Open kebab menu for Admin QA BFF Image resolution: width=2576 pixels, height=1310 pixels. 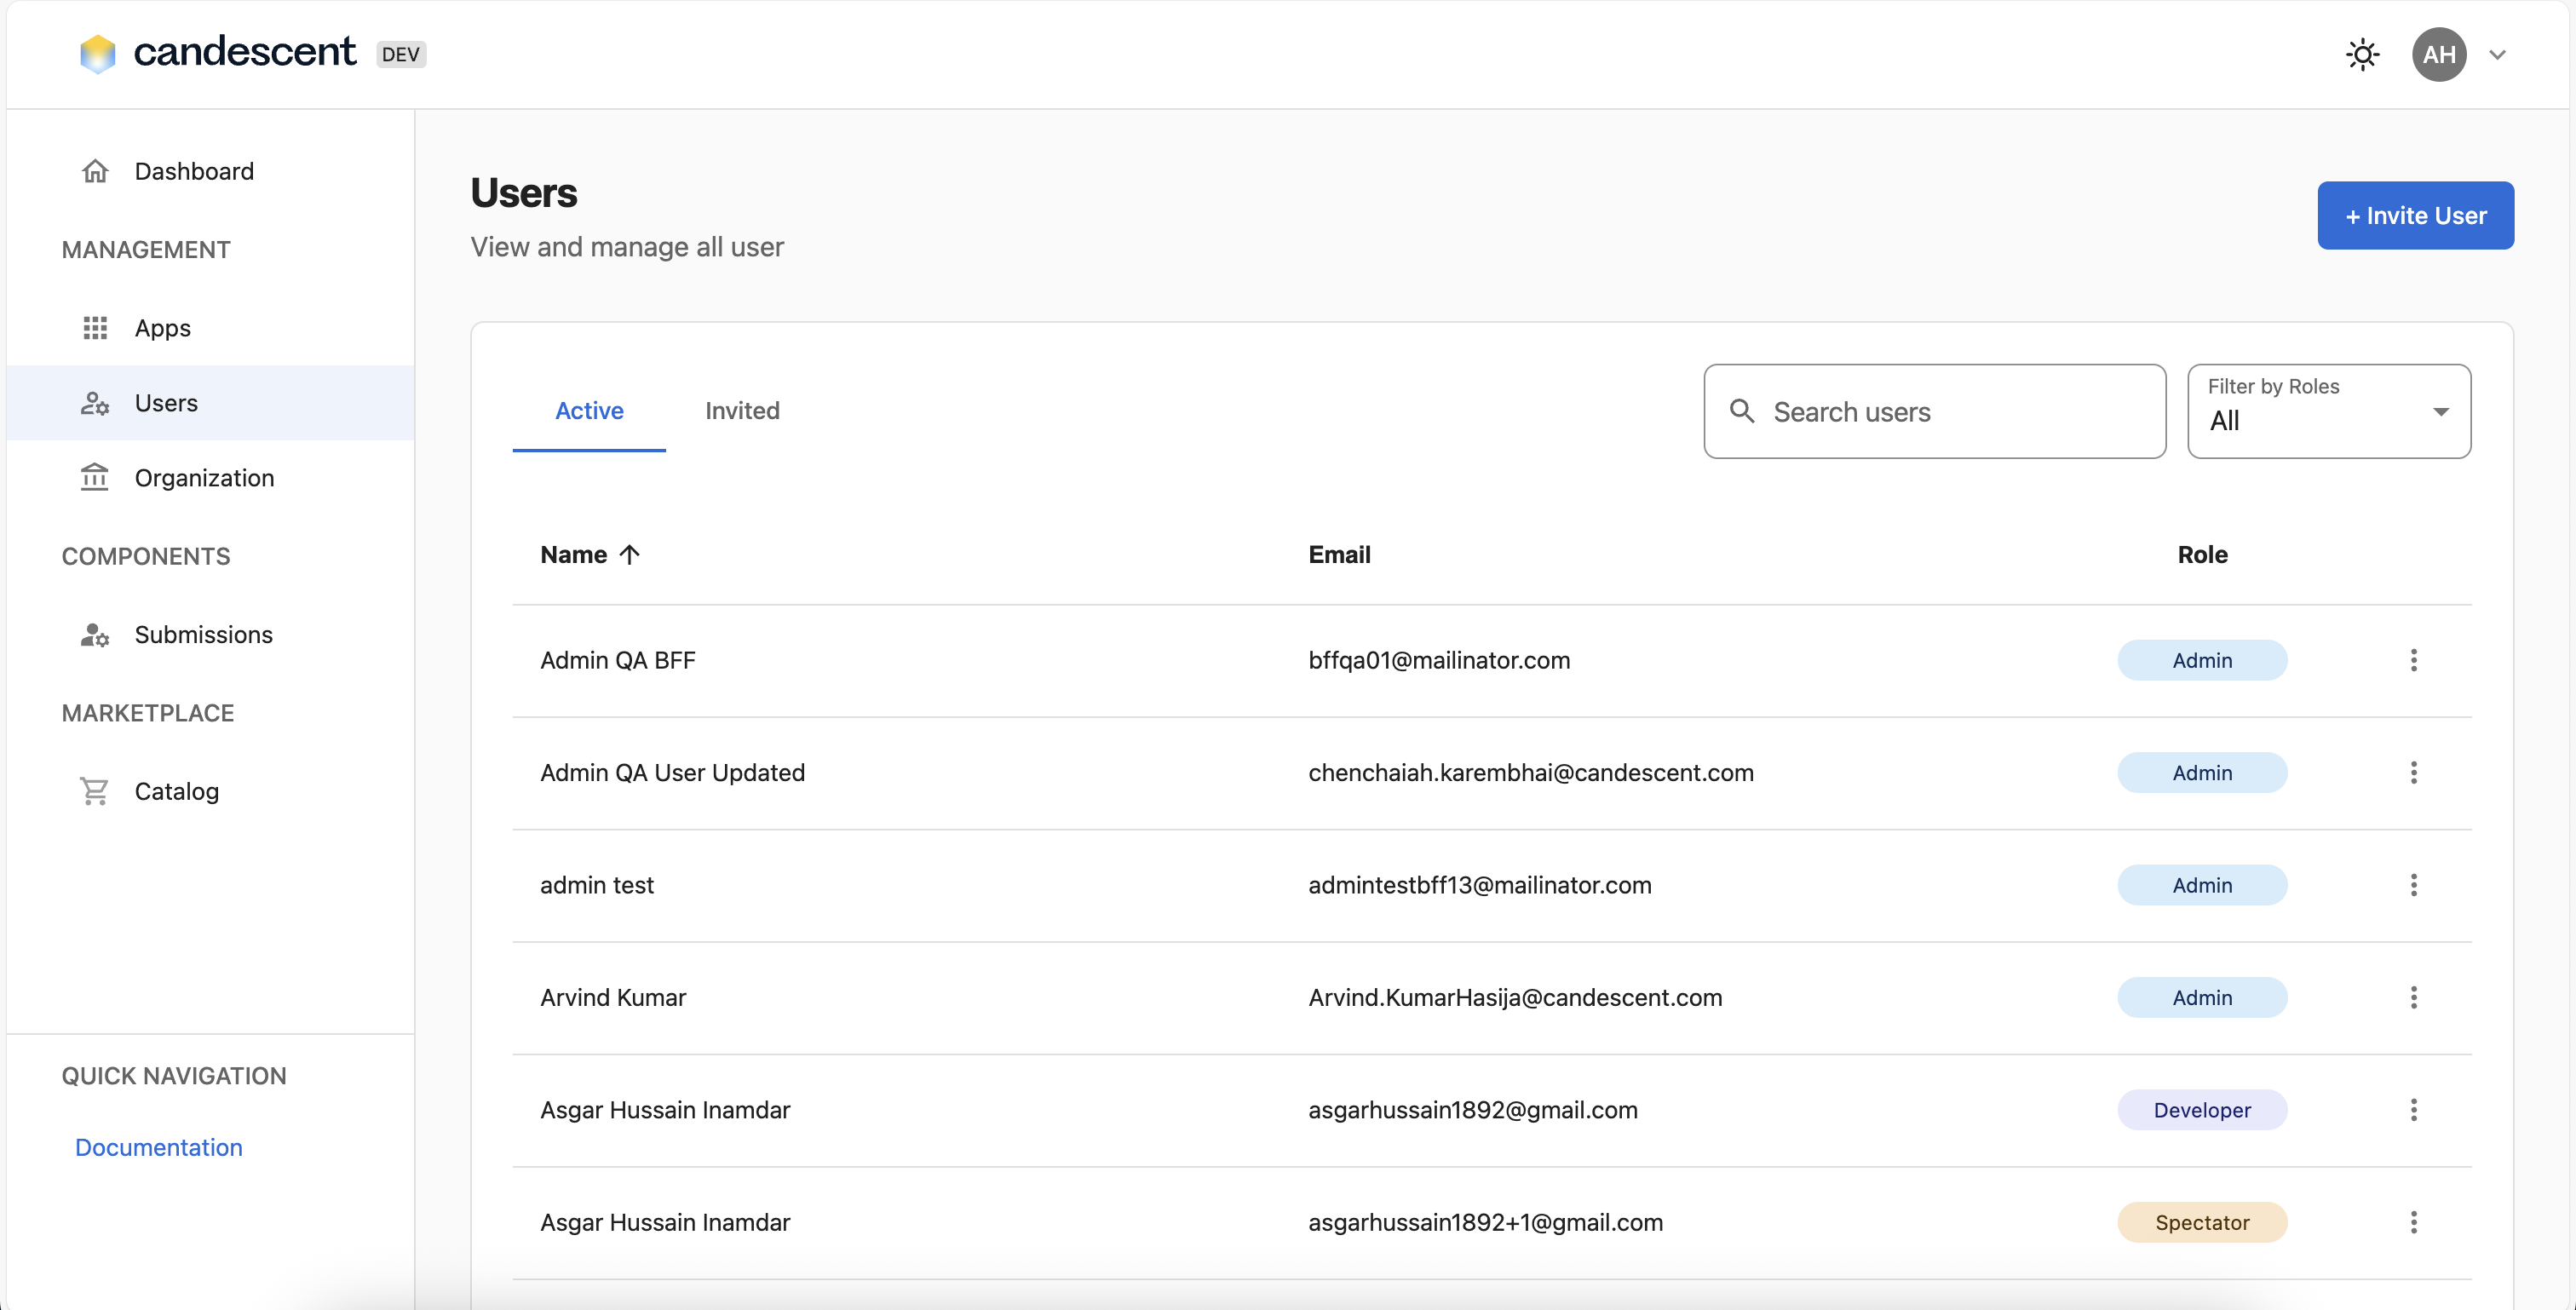click(x=2413, y=660)
